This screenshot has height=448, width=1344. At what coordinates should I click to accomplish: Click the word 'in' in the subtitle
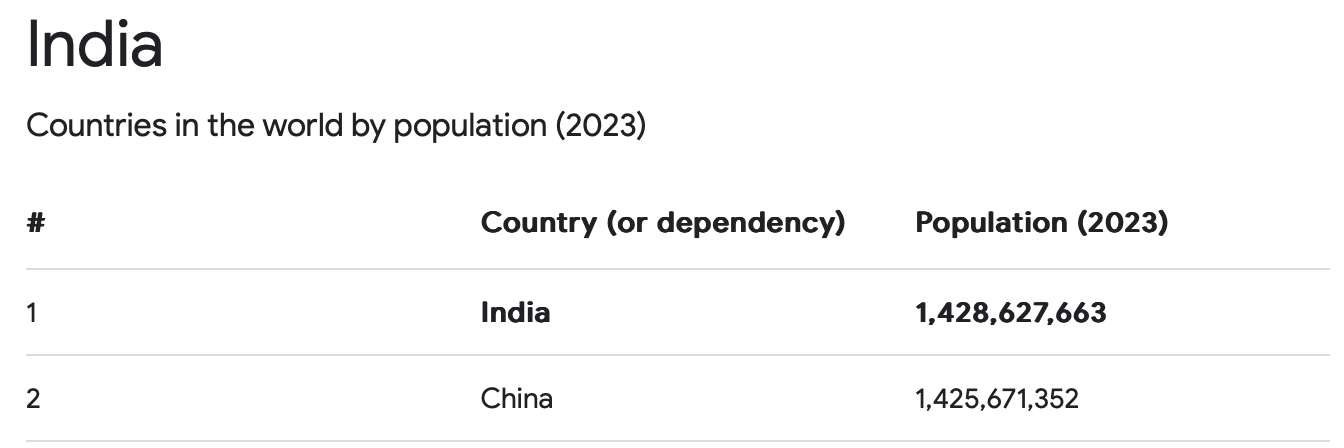point(187,127)
